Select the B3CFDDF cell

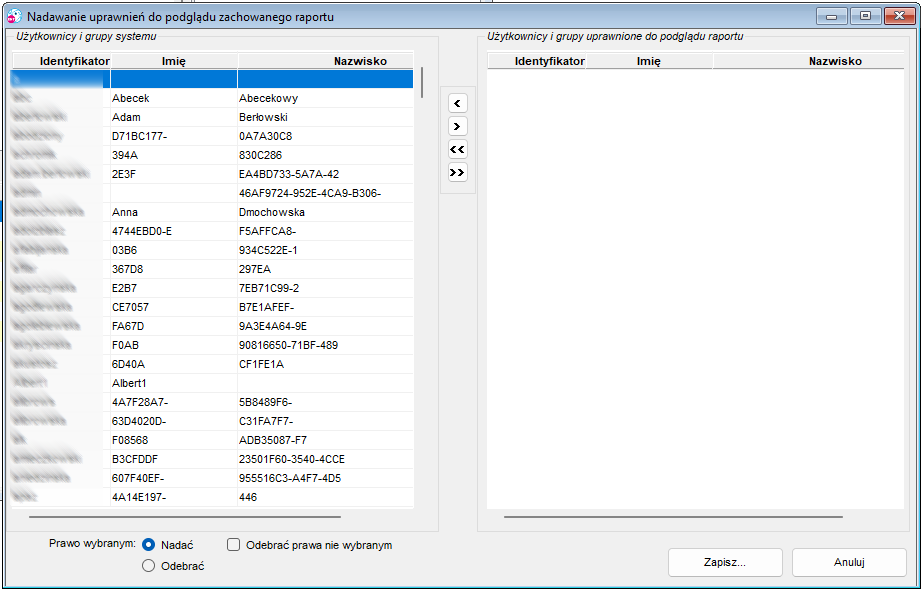click(174, 459)
